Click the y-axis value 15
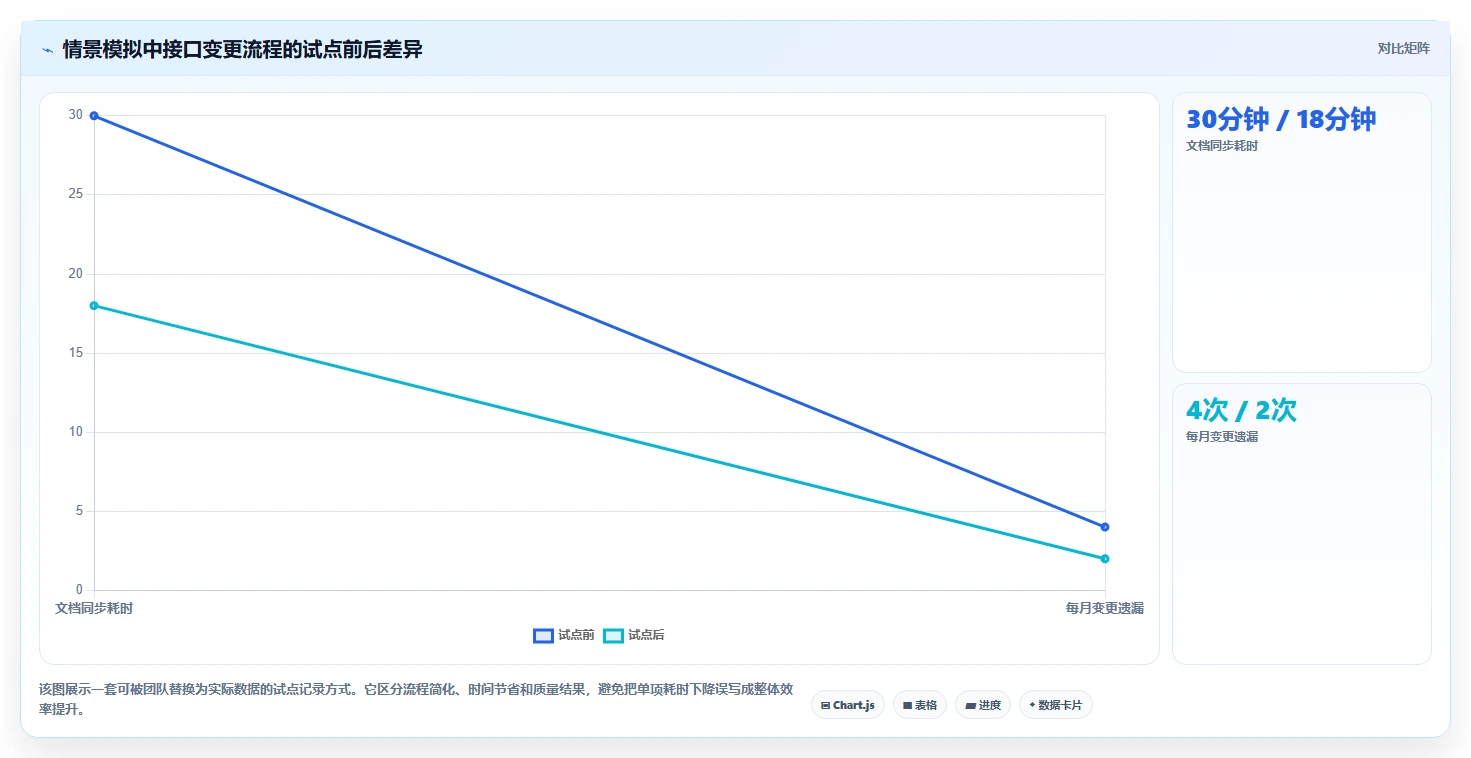The width and height of the screenshot is (1471, 758). point(76,353)
